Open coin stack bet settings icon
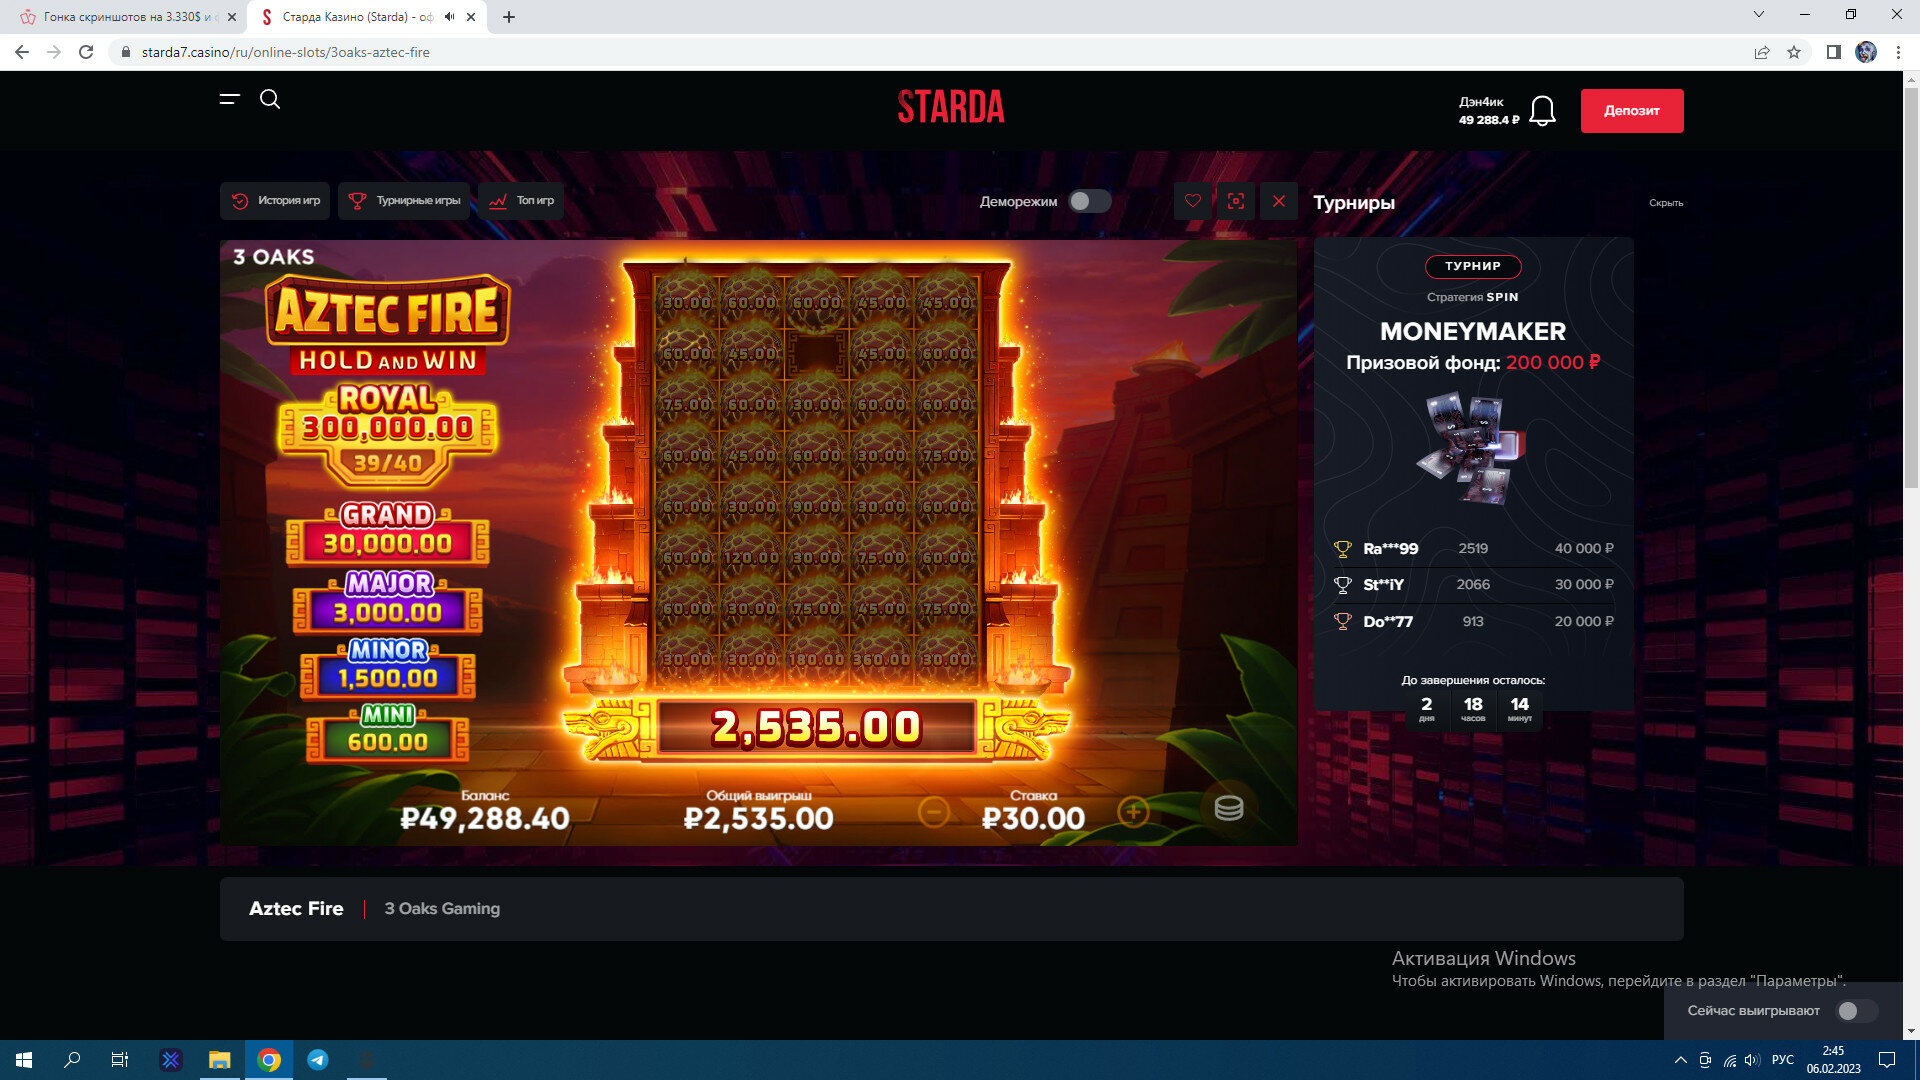The height and width of the screenshot is (1080, 1920). pyautogui.click(x=1228, y=808)
